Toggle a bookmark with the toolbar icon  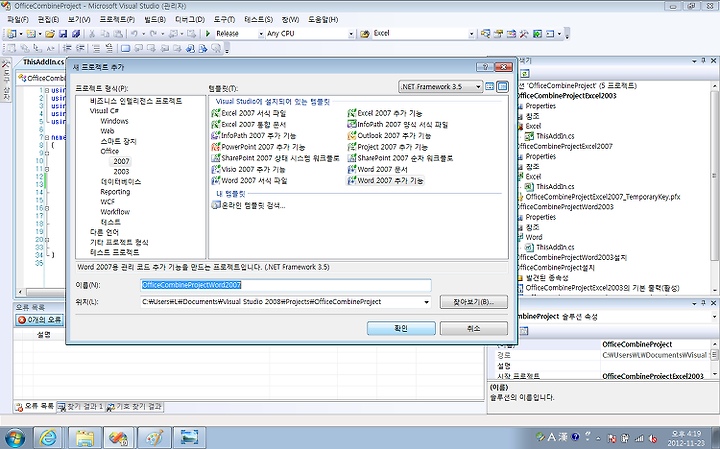(125, 48)
